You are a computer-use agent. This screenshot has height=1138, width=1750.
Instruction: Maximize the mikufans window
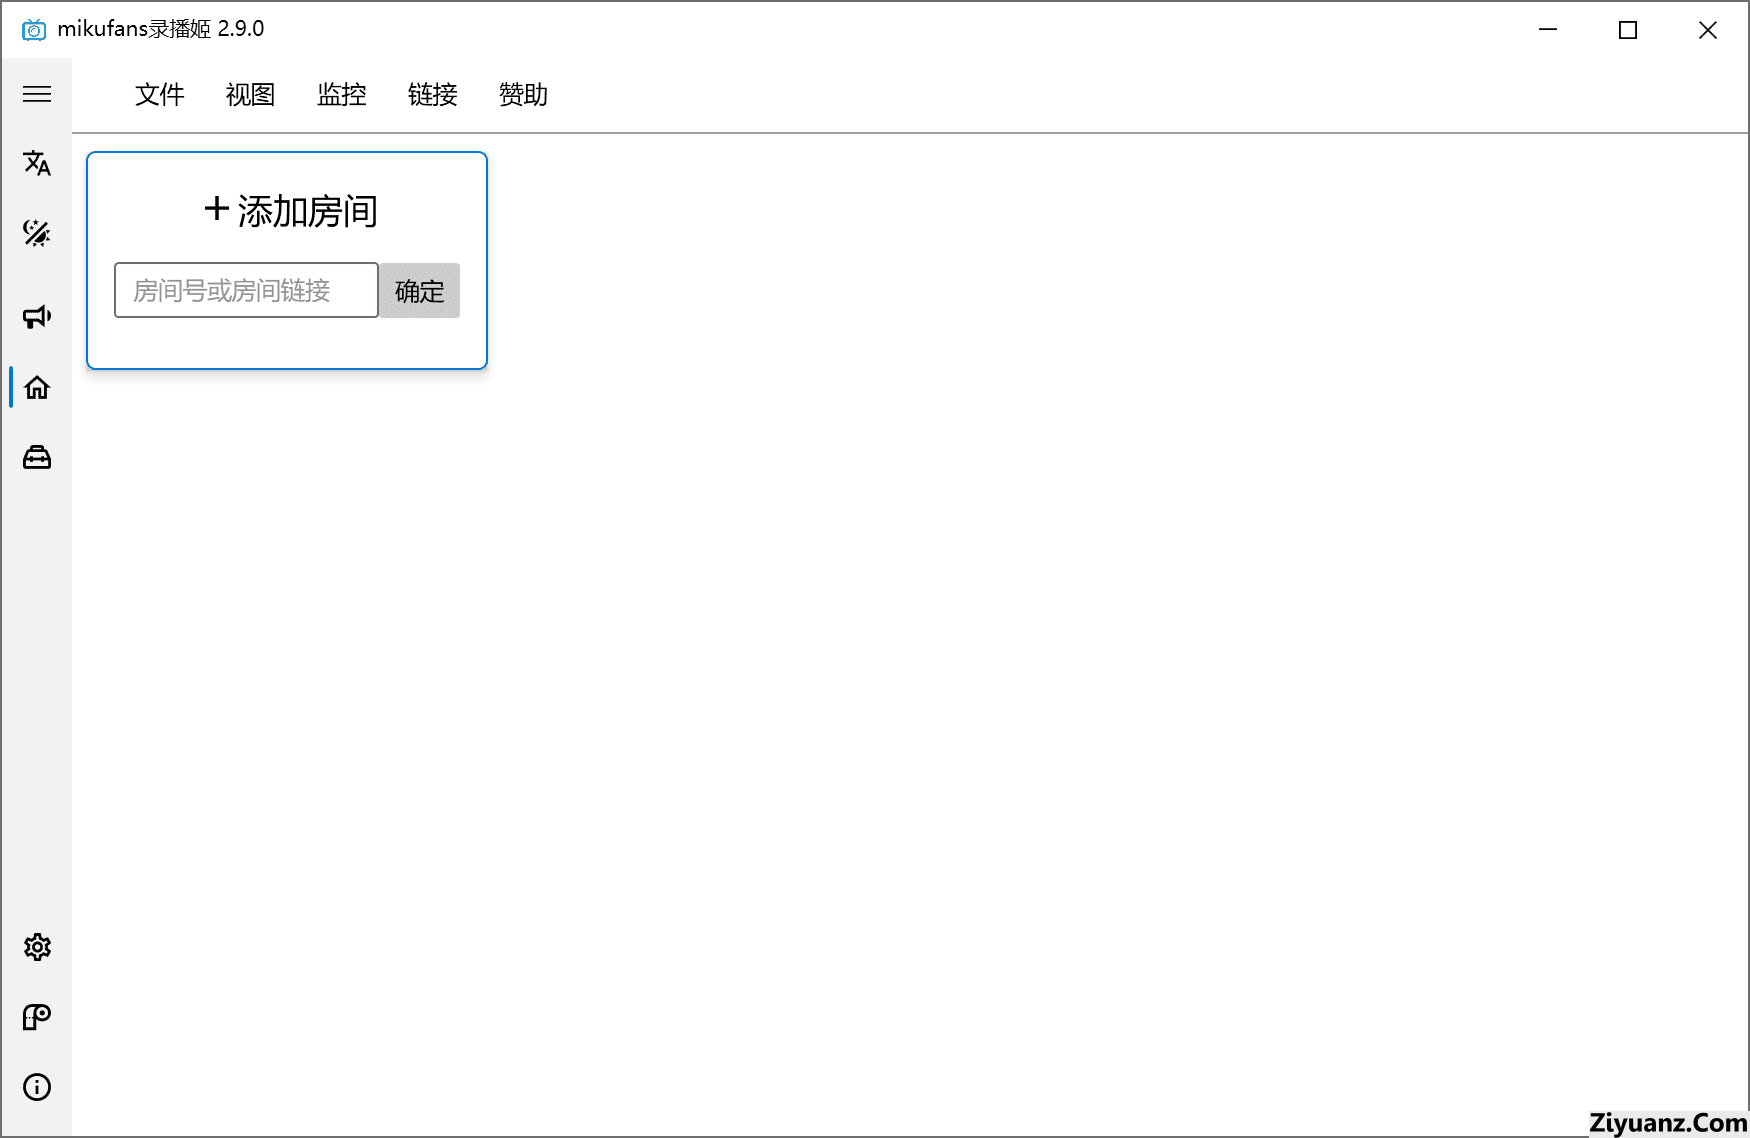1628,30
